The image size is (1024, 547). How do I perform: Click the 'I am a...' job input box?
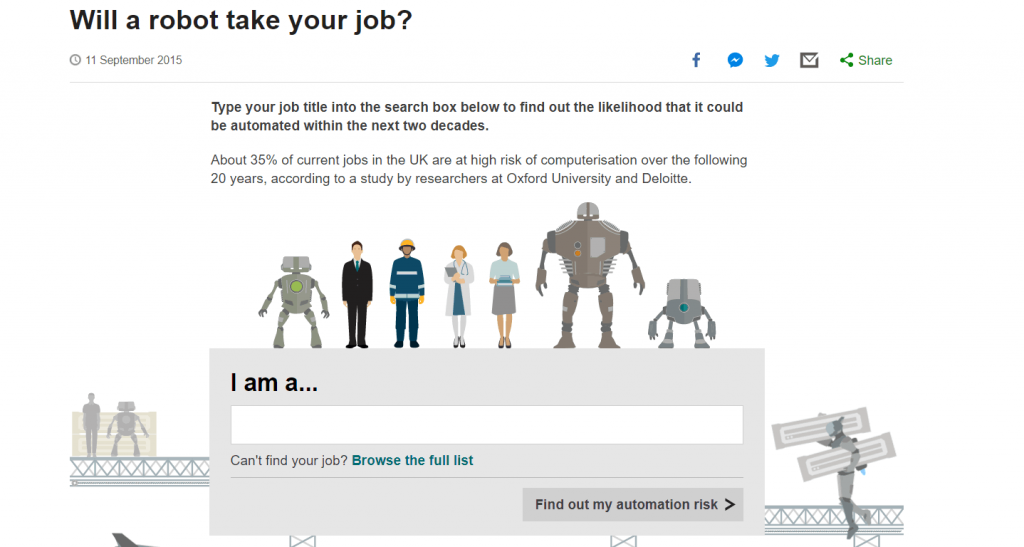[487, 425]
